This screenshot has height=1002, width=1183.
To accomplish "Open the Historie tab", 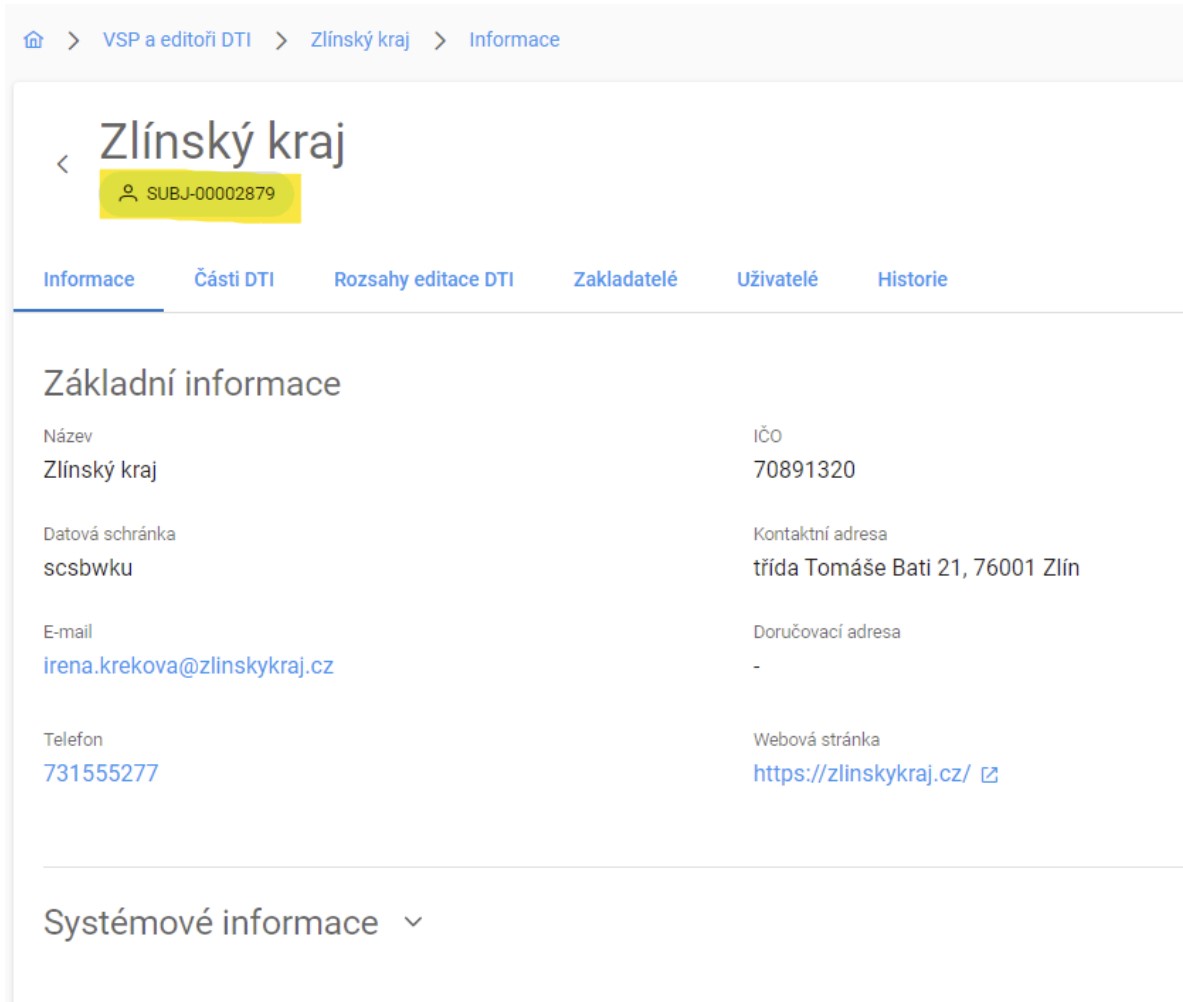I will (912, 280).
